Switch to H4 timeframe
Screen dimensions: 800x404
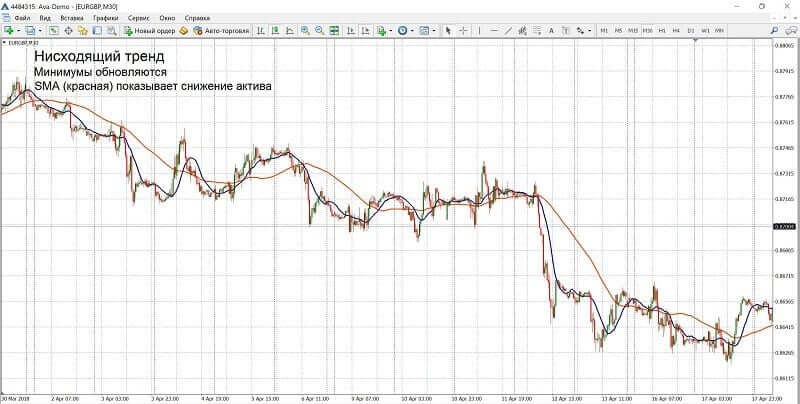click(676, 31)
